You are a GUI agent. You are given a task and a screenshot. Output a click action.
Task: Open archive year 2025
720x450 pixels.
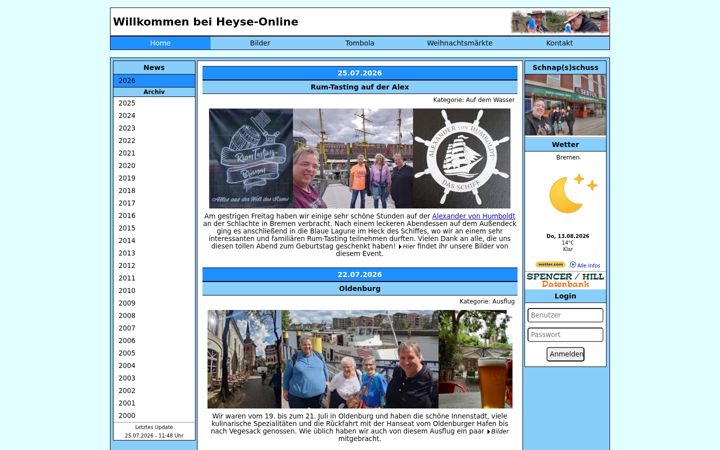154,103
